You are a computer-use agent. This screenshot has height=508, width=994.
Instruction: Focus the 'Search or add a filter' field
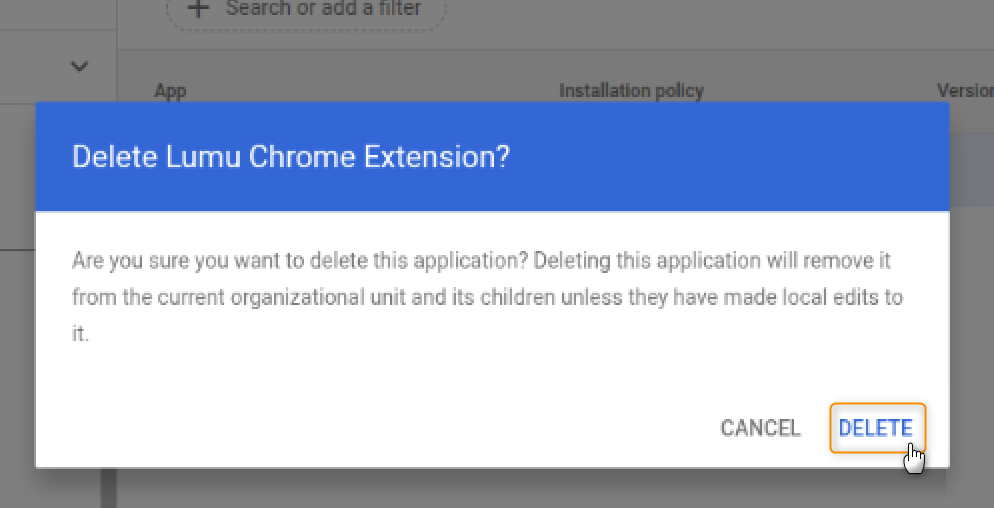point(322,9)
